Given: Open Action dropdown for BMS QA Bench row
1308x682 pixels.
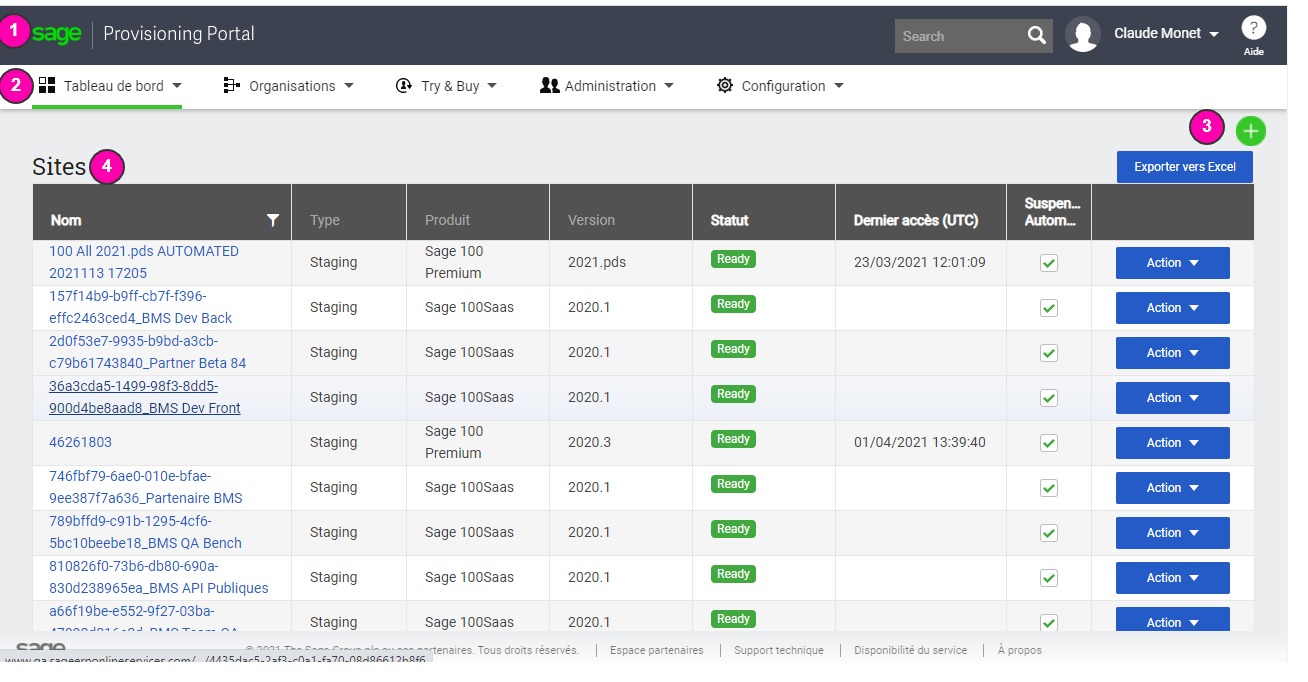Looking at the screenshot, I should pyautogui.click(x=1172, y=533).
